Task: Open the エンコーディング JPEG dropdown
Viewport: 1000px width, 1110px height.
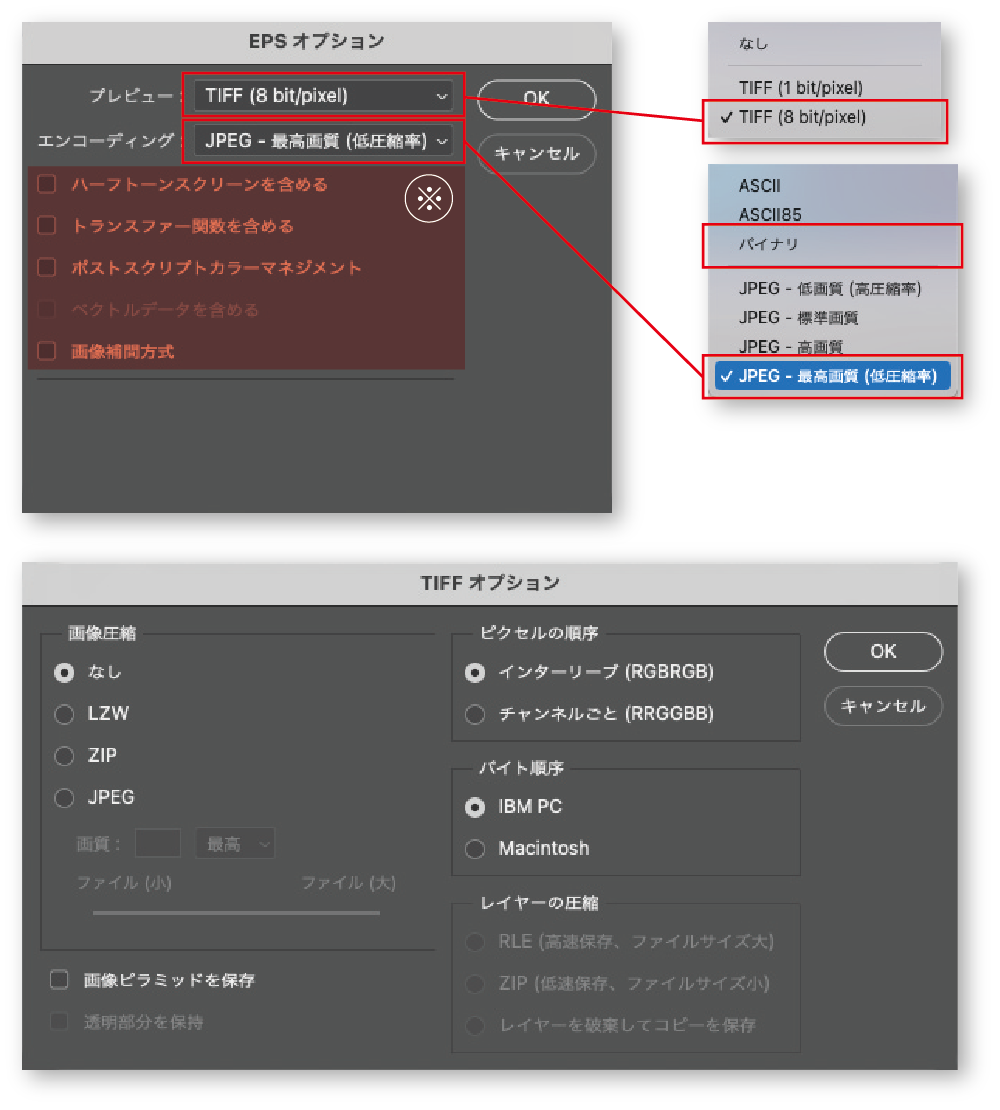Action: 324,142
